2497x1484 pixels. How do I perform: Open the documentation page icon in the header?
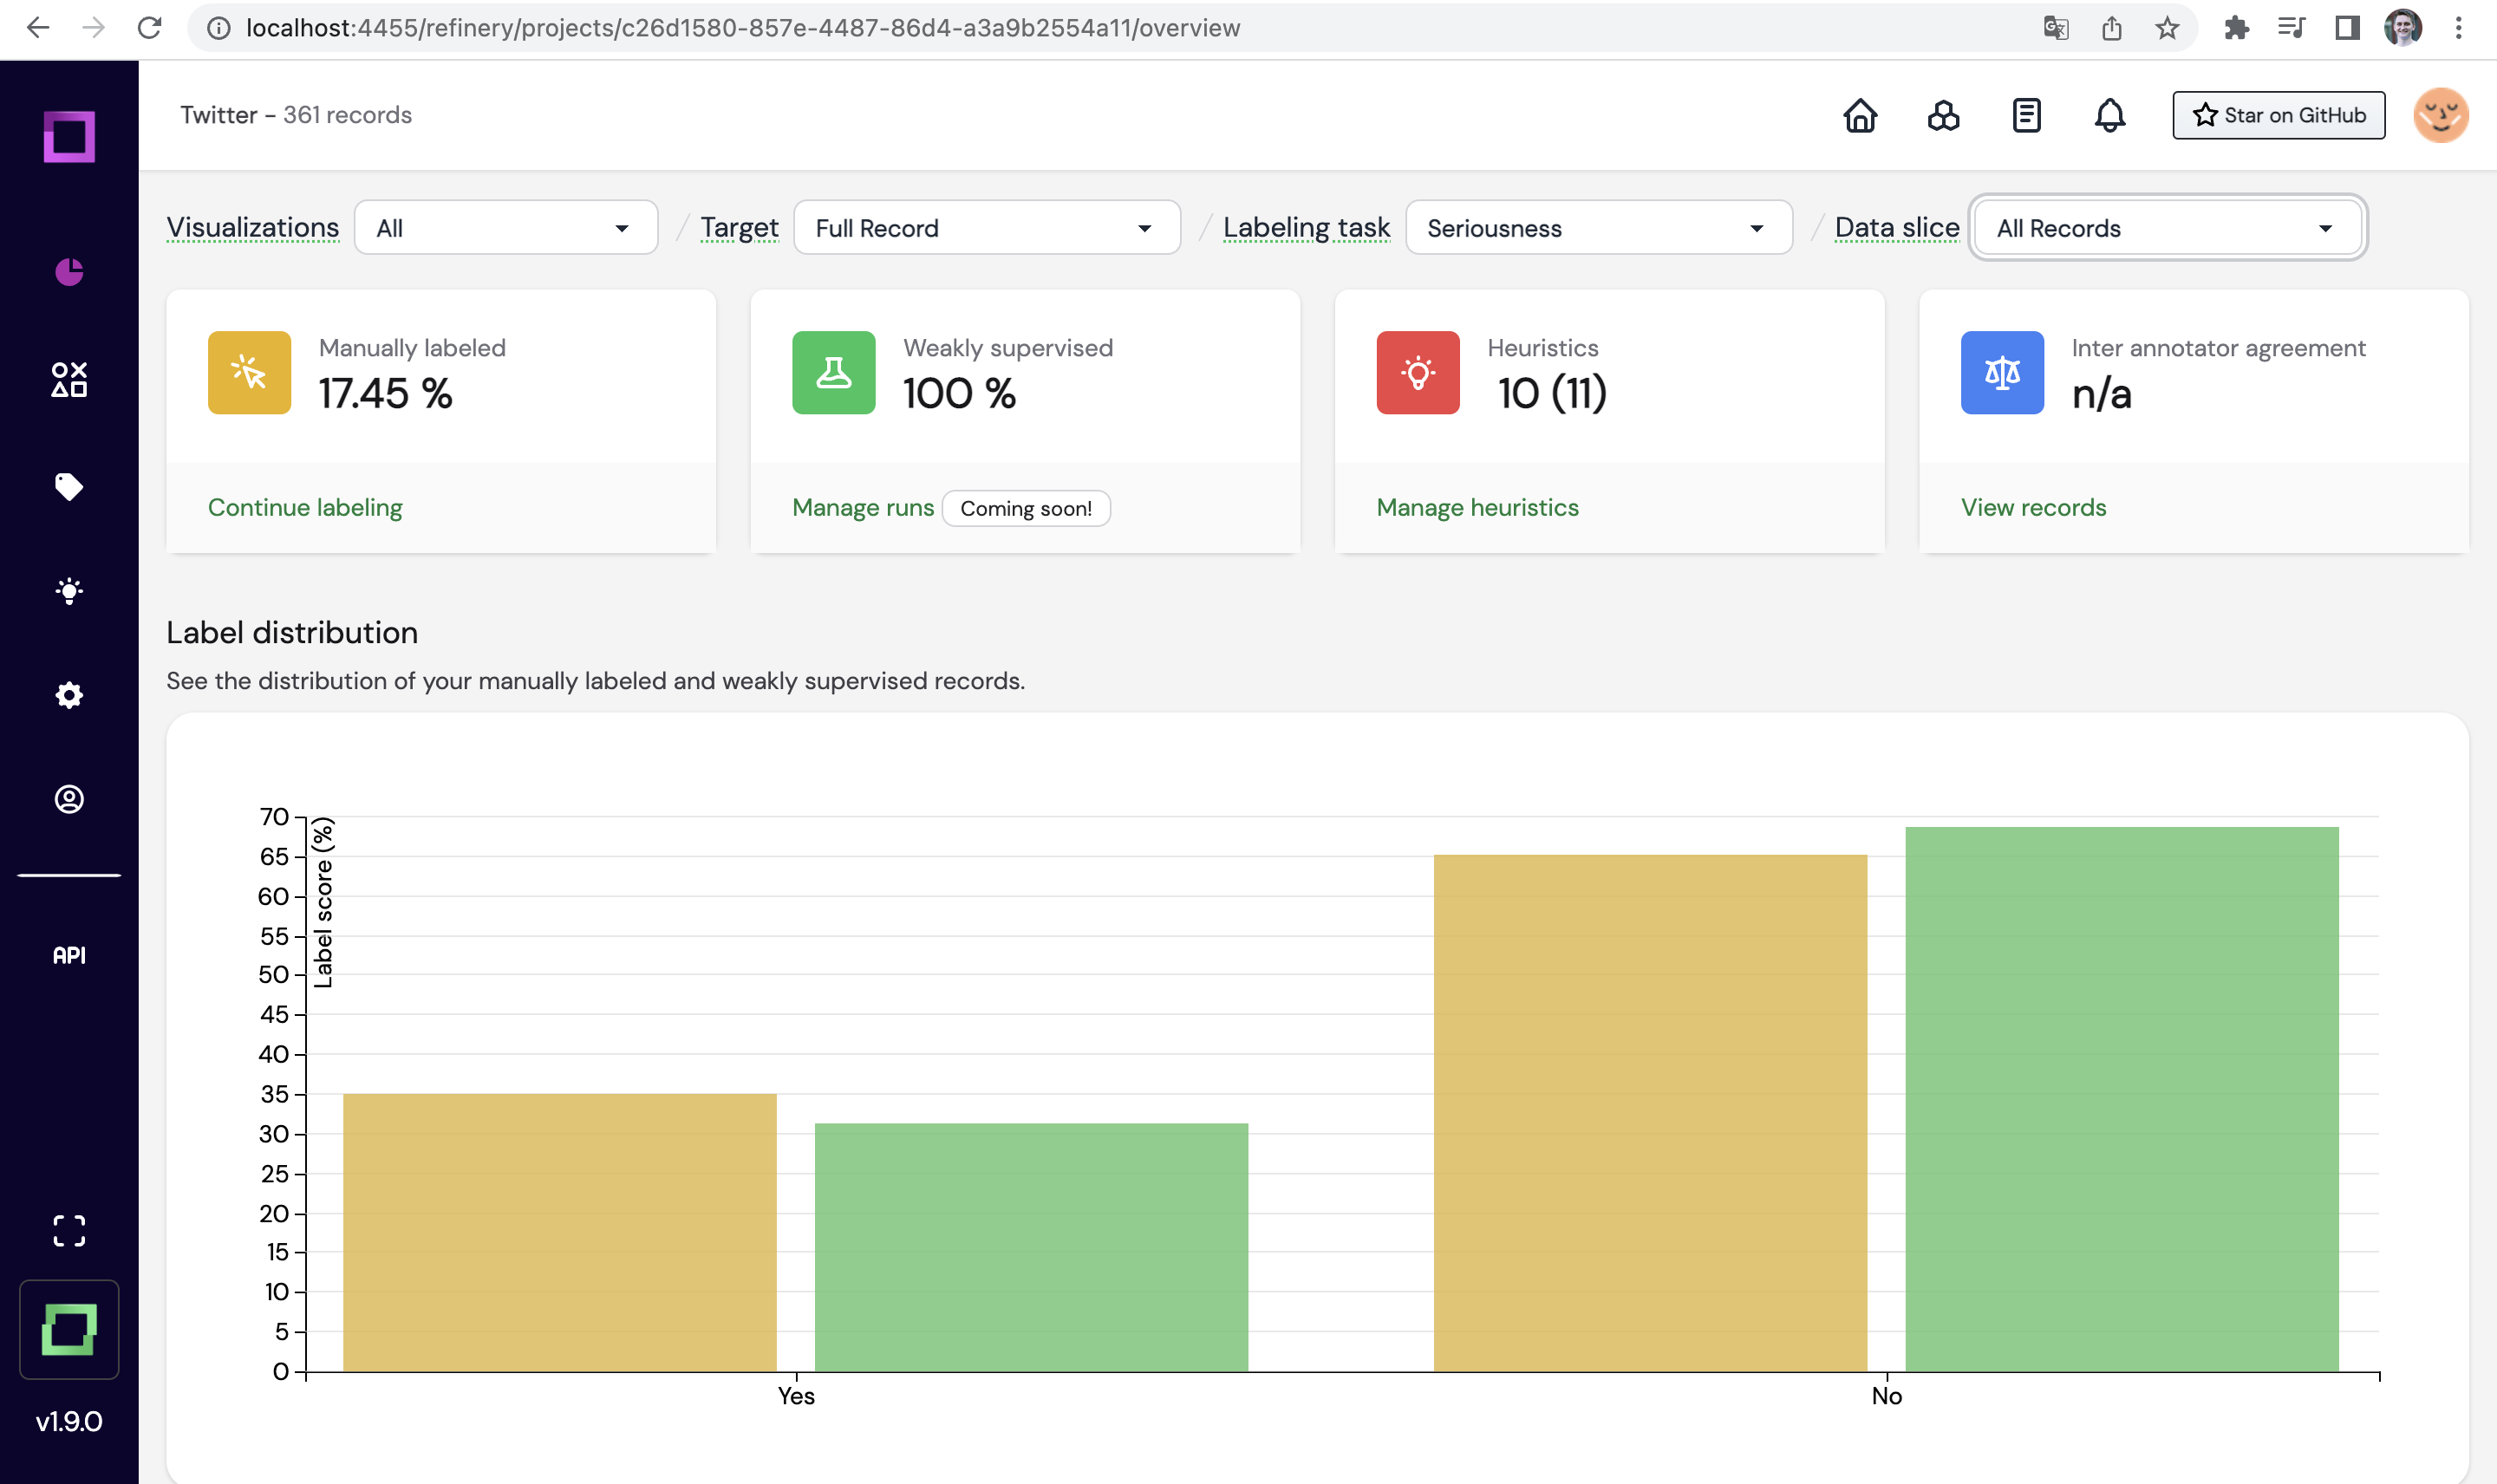click(x=2026, y=115)
